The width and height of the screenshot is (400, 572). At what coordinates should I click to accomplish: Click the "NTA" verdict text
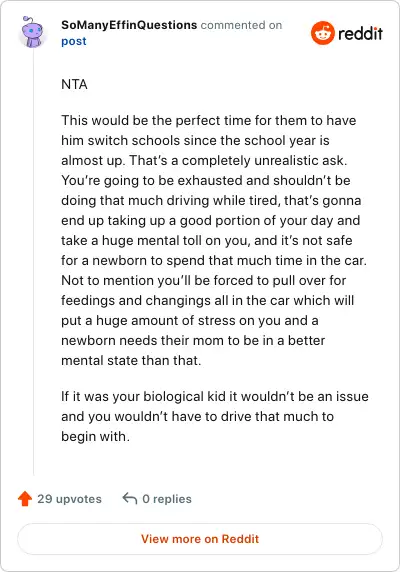click(74, 85)
